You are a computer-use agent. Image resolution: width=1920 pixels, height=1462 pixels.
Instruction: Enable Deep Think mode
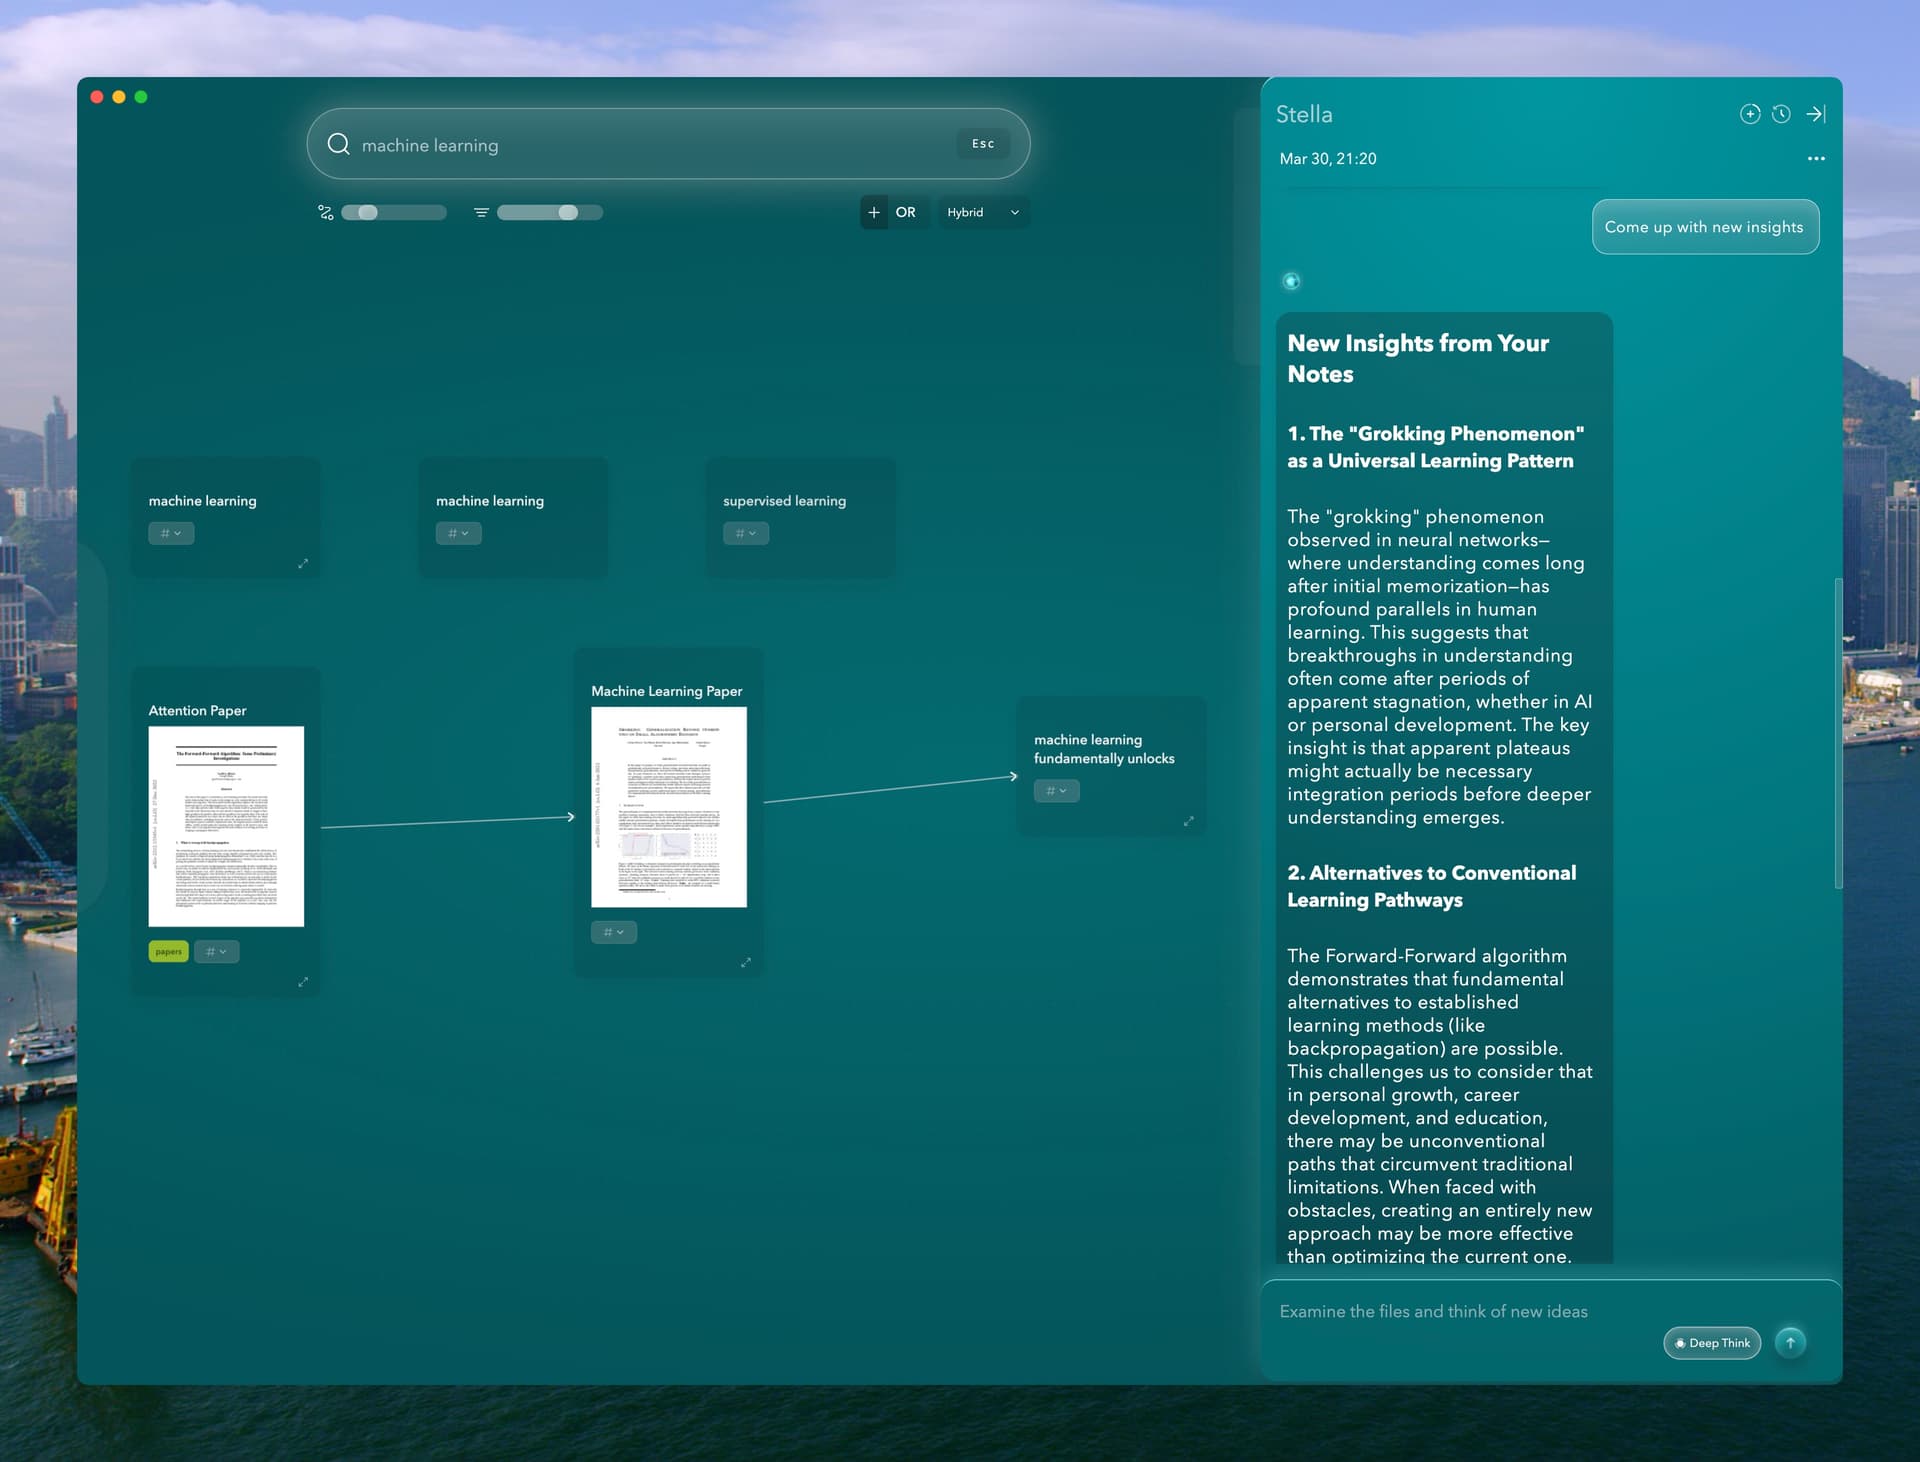(x=1711, y=1343)
